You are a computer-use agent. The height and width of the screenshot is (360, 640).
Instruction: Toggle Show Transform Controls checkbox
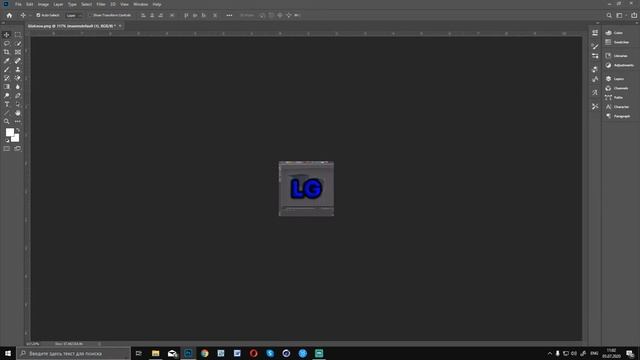(90, 15)
